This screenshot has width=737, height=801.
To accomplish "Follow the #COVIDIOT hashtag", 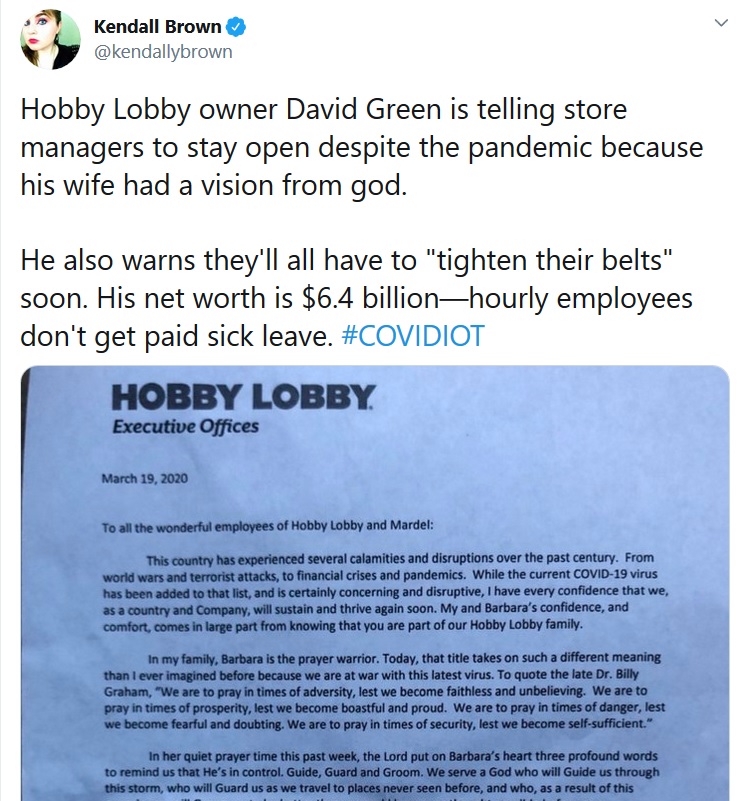I will (412, 336).
